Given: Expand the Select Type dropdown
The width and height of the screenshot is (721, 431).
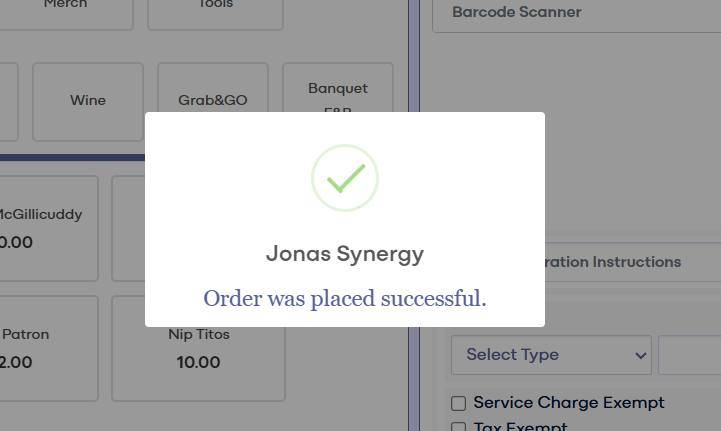Looking at the screenshot, I should click(x=550, y=355).
